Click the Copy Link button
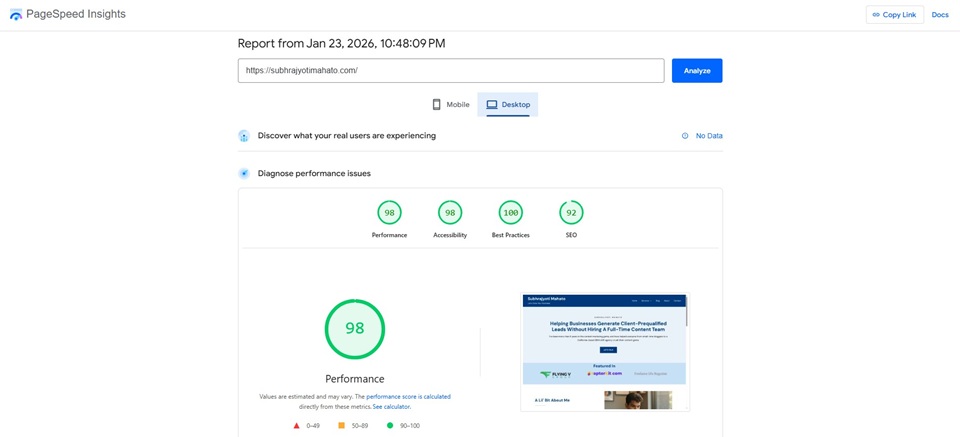 coord(894,15)
